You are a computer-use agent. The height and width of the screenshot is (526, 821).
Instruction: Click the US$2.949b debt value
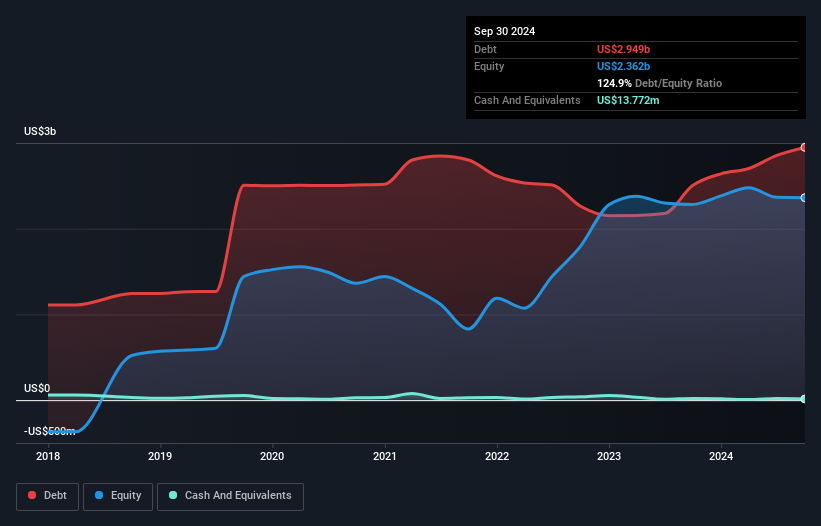coord(623,49)
